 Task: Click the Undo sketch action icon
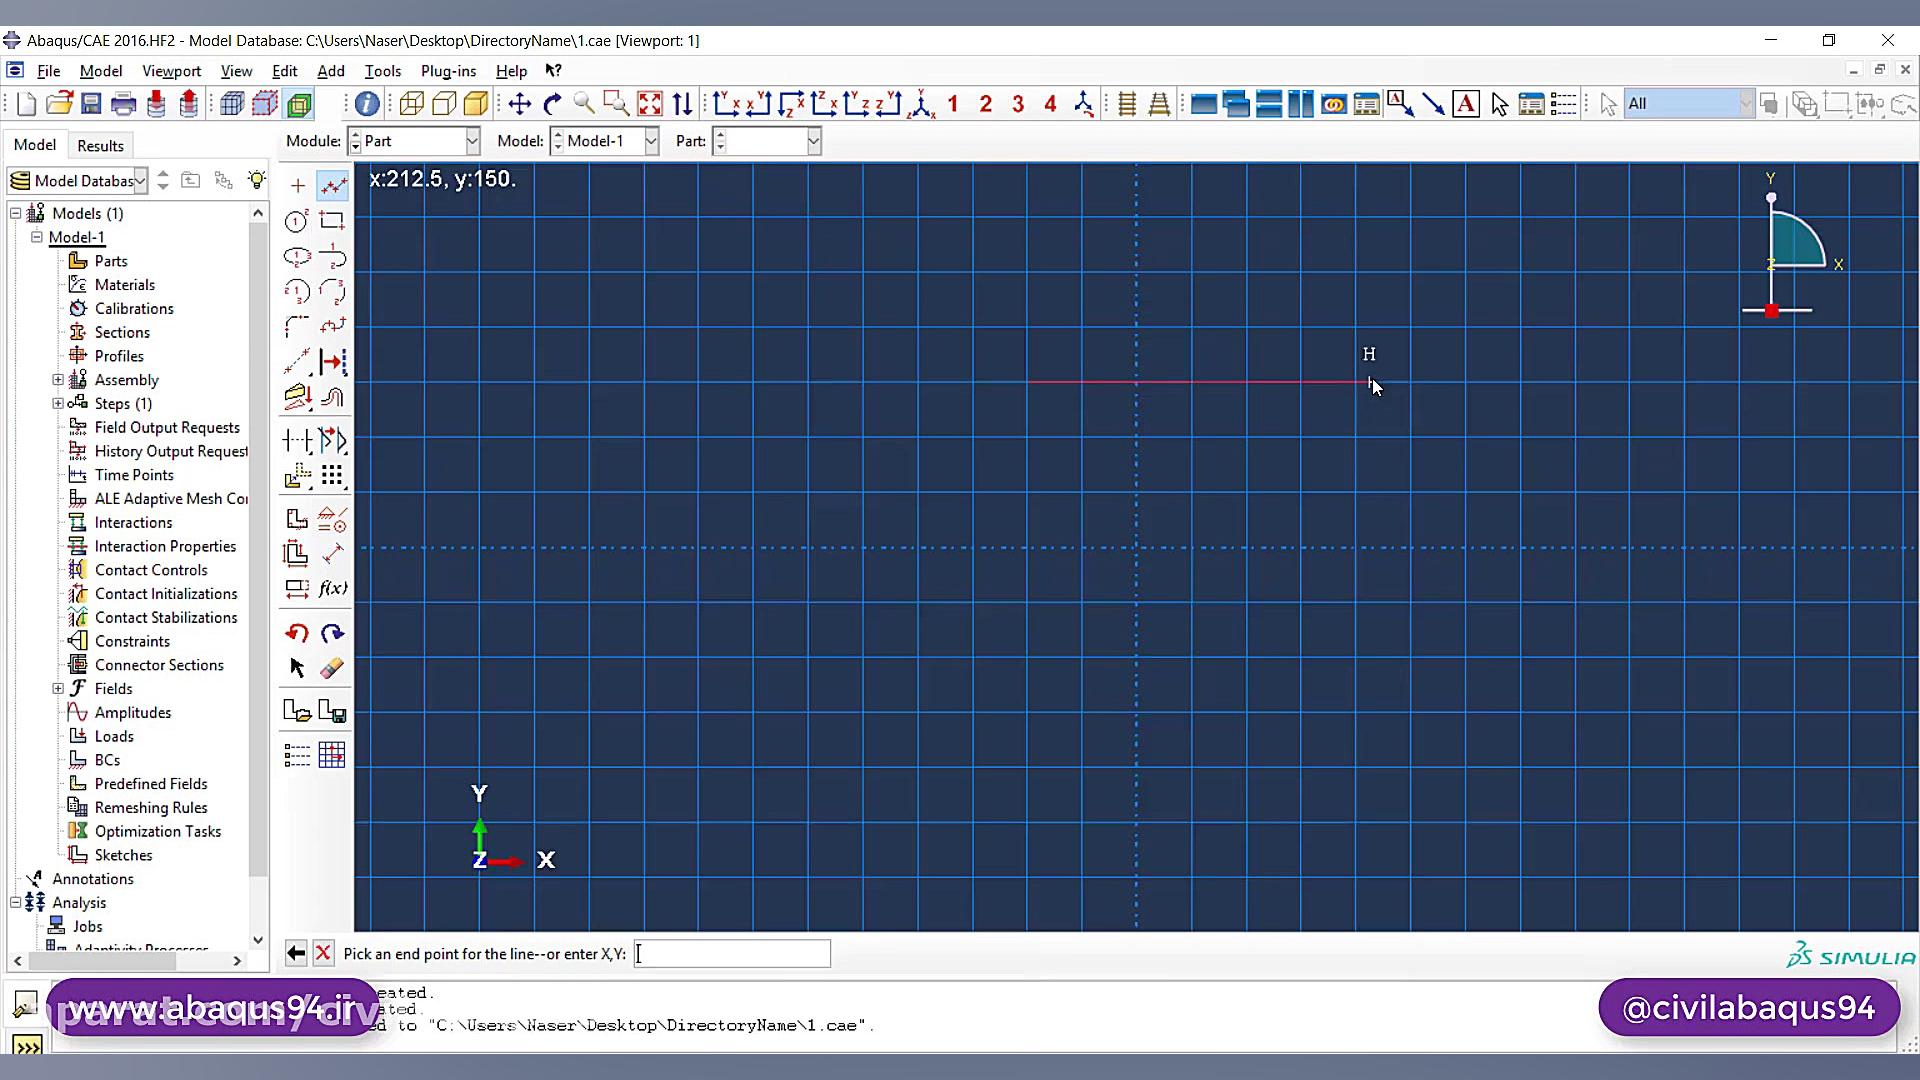(x=296, y=633)
